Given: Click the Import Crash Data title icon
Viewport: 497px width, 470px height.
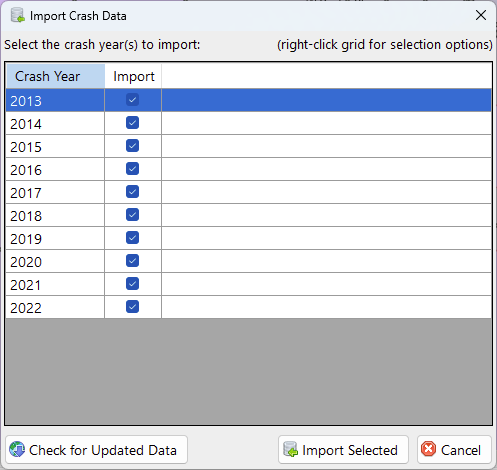Looking at the screenshot, I should pos(17,15).
